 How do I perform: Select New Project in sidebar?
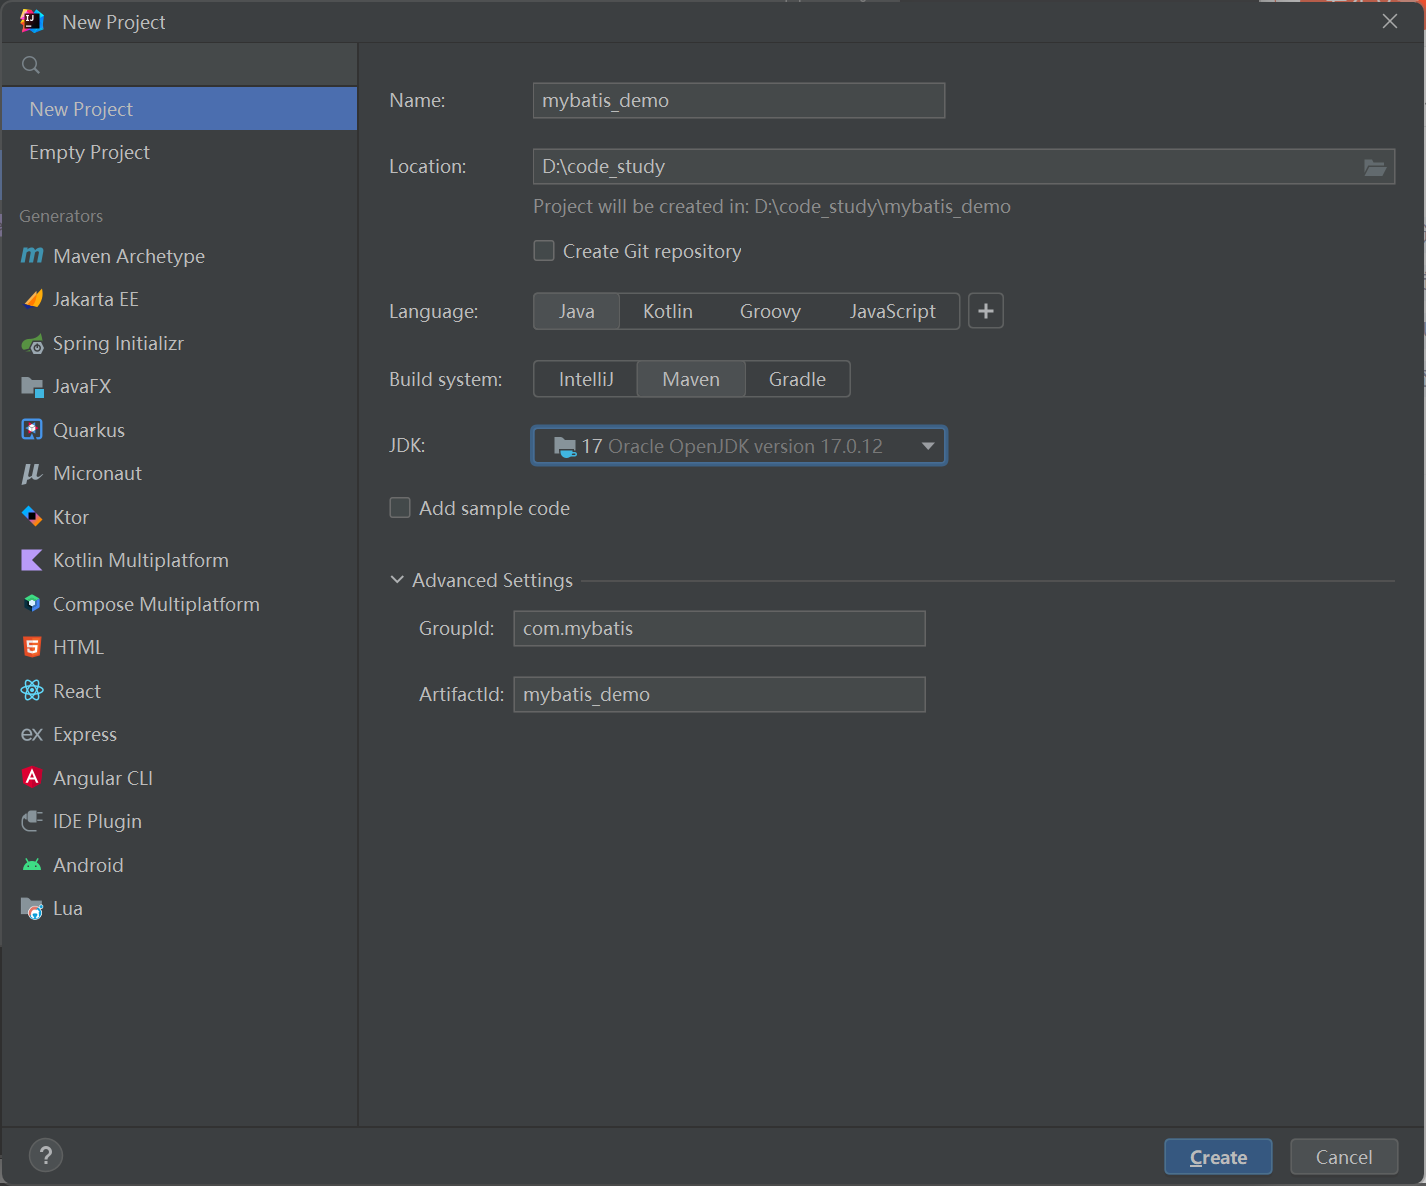179,109
